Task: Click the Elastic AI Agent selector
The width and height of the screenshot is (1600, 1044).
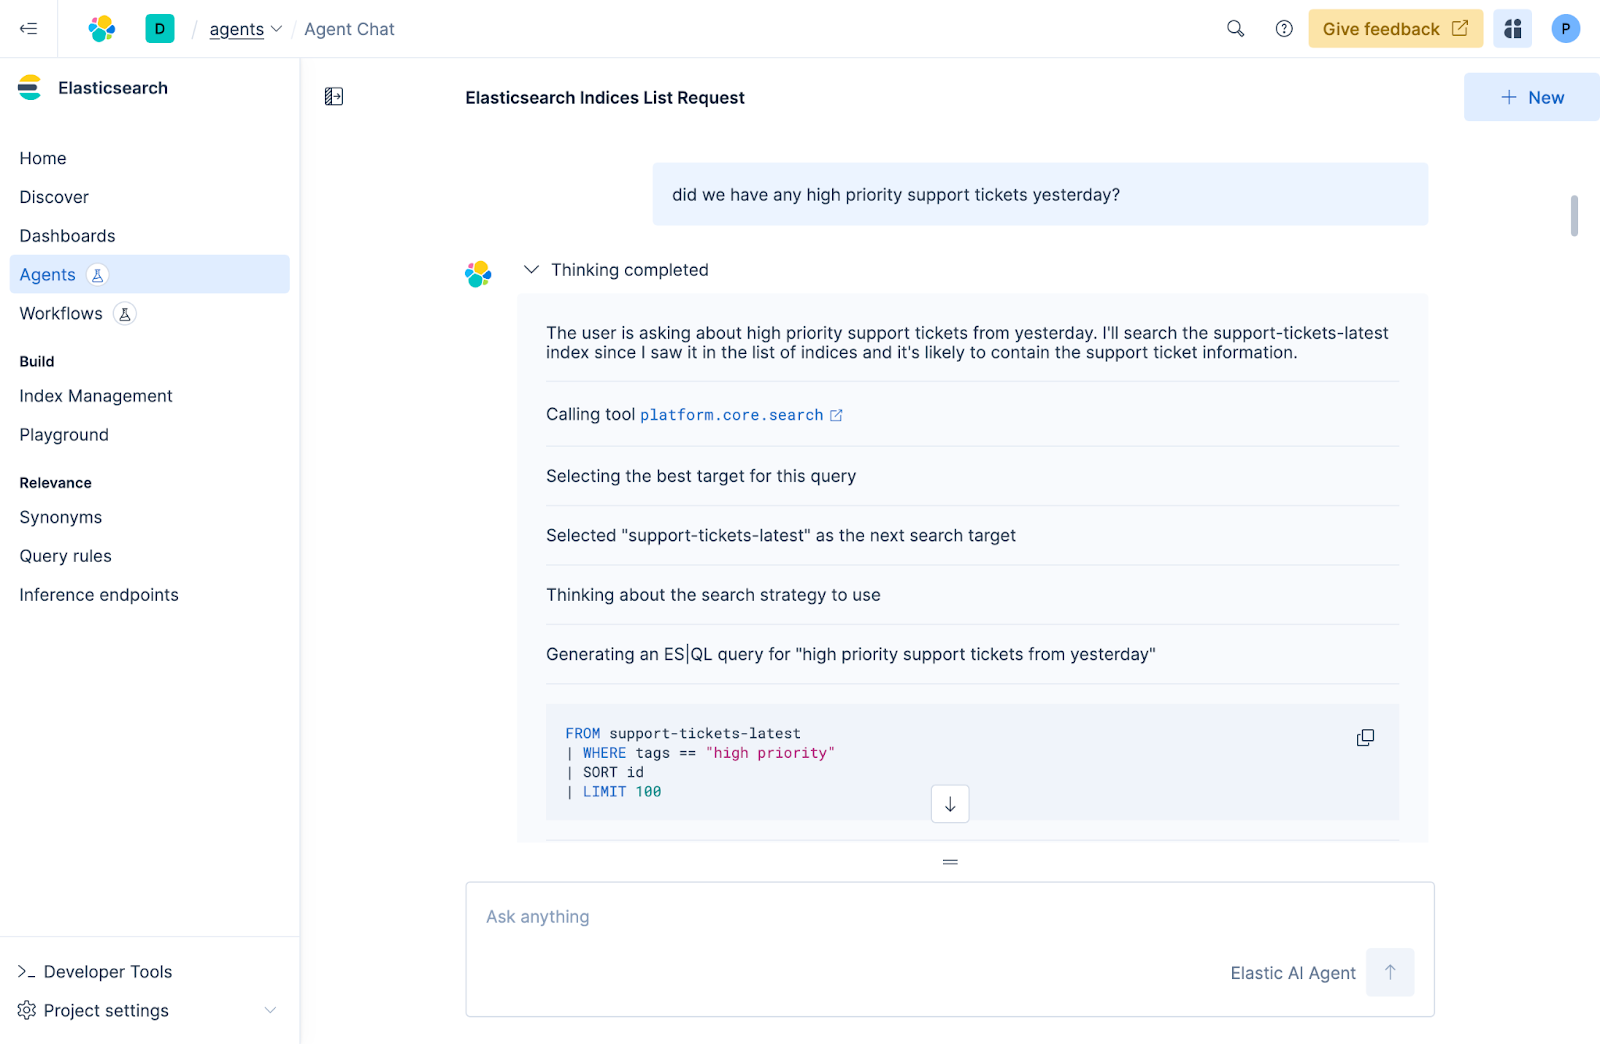Action: (1293, 973)
